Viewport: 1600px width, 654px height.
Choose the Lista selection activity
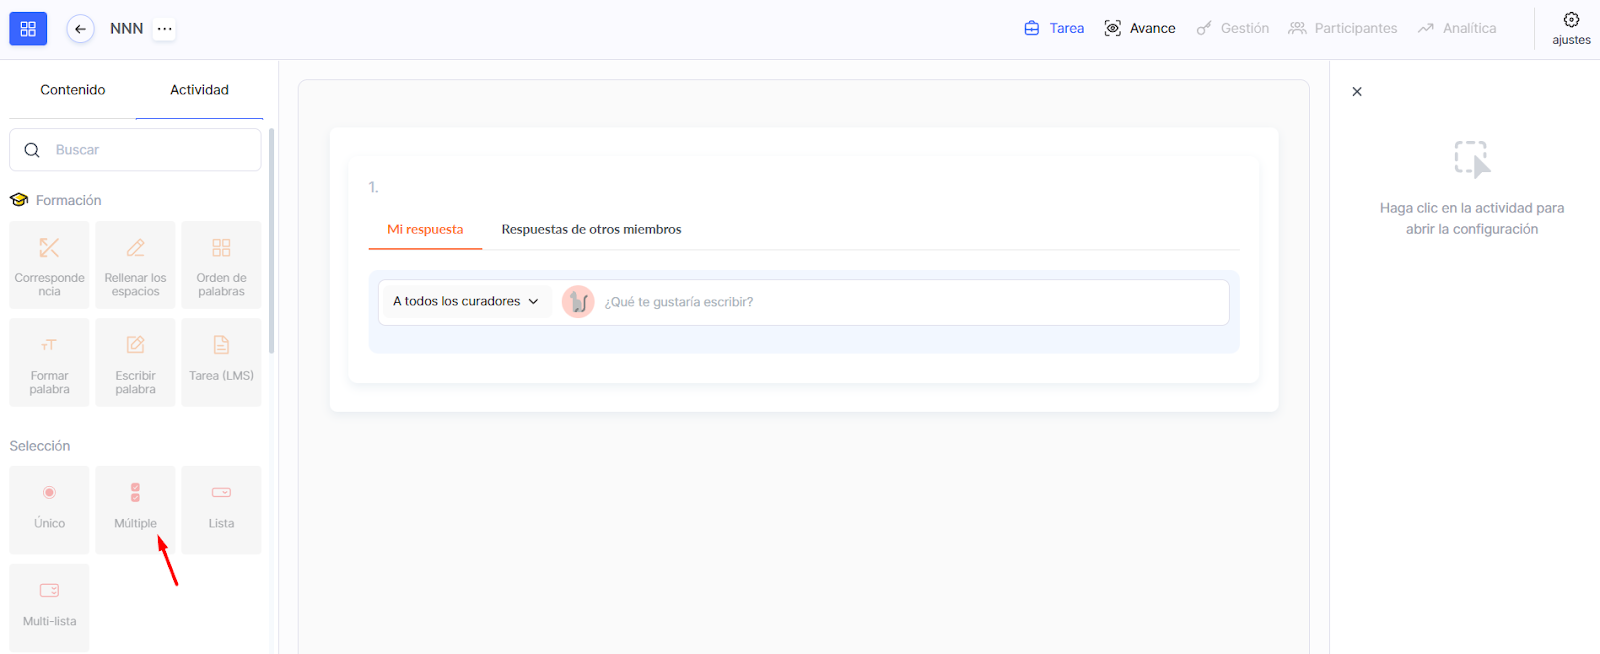point(221,509)
